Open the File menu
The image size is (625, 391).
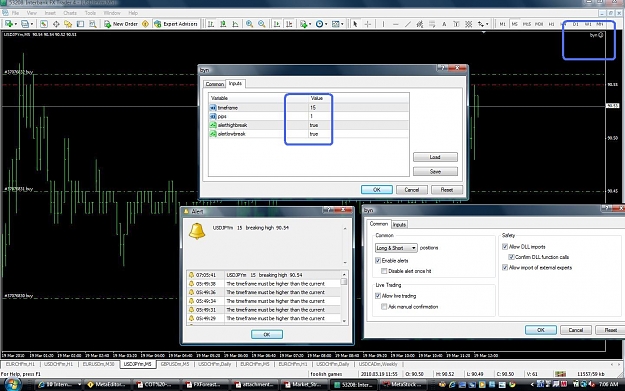tap(15, 13)
